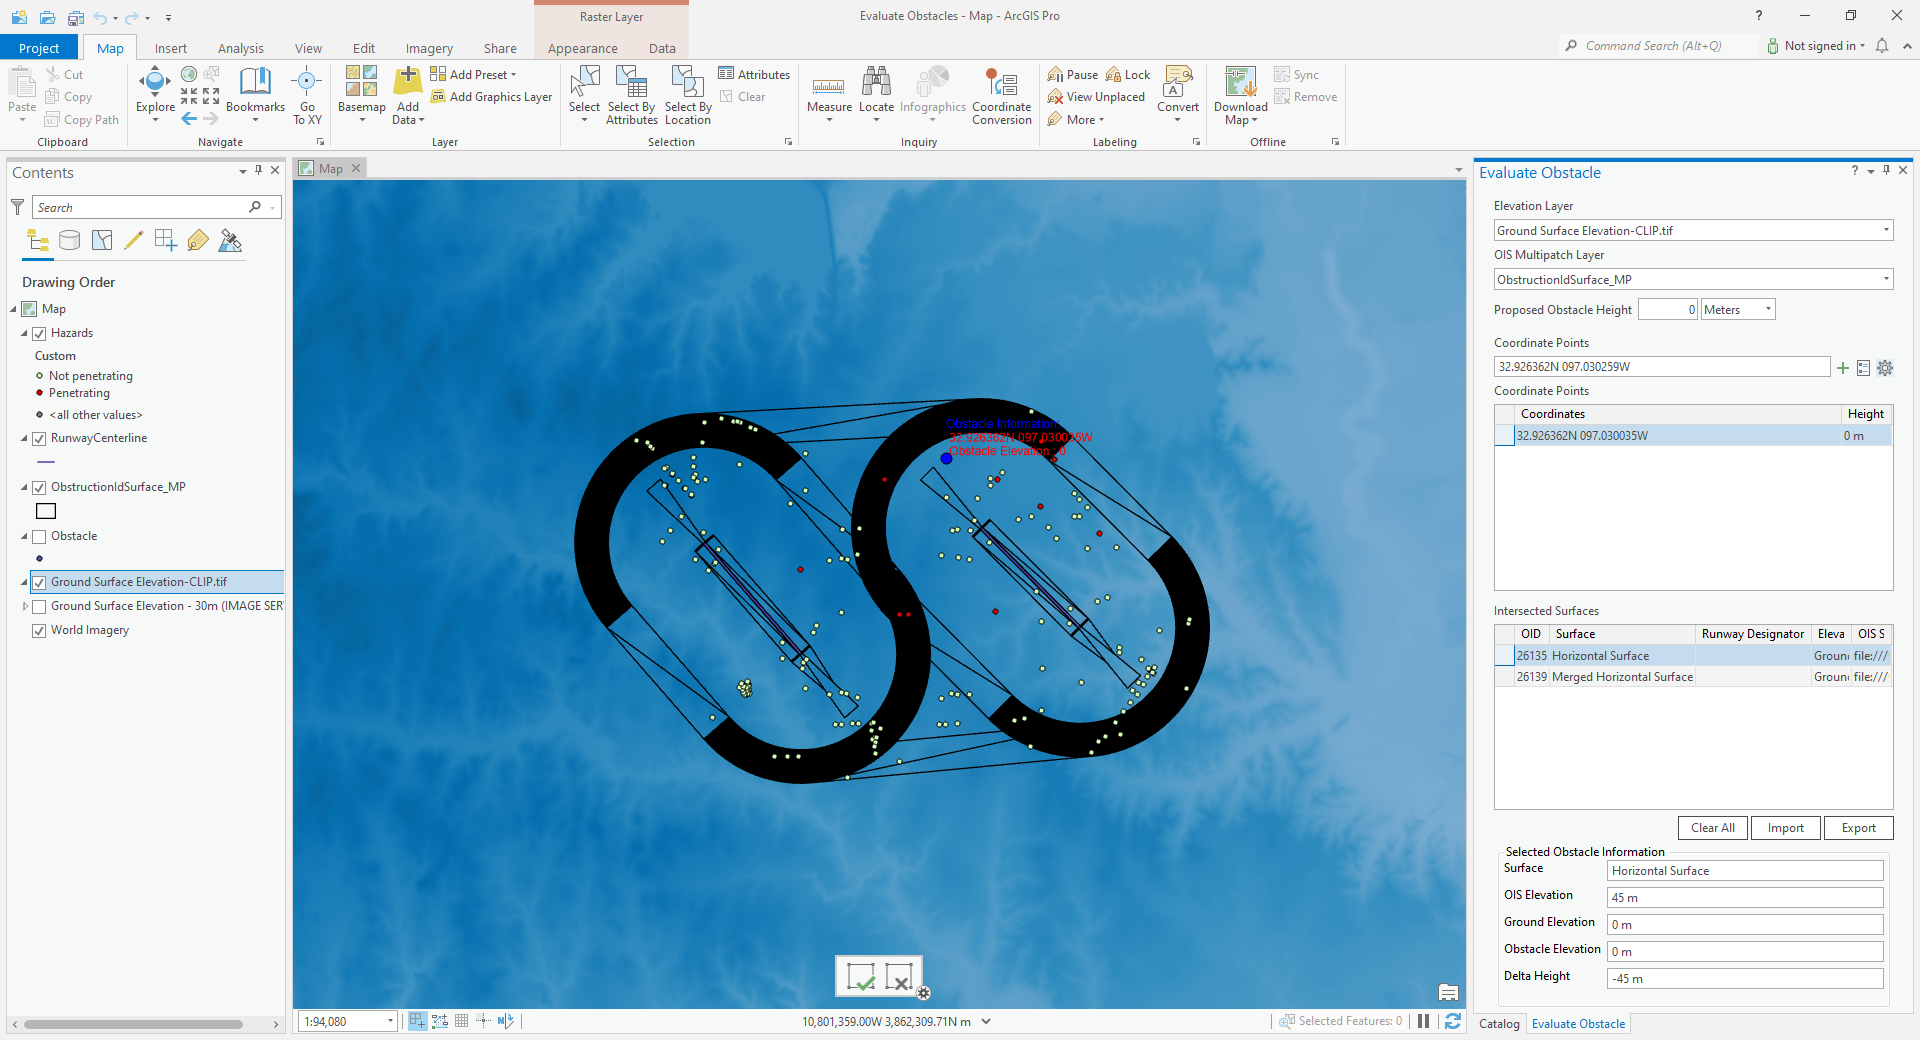Switch Contents to List By Data Source view
The width and height of the screenshot is (1920, 1040).
click(x=69, y=240)
